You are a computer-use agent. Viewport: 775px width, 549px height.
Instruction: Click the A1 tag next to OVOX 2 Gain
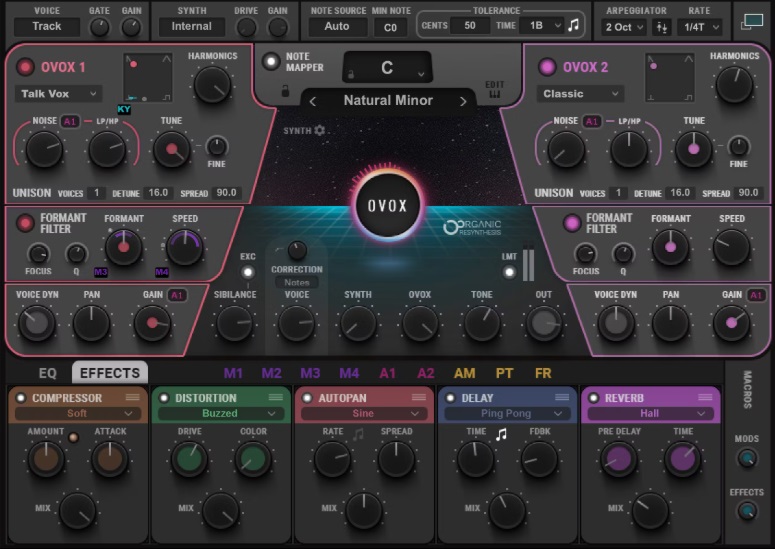click(756, 295)
